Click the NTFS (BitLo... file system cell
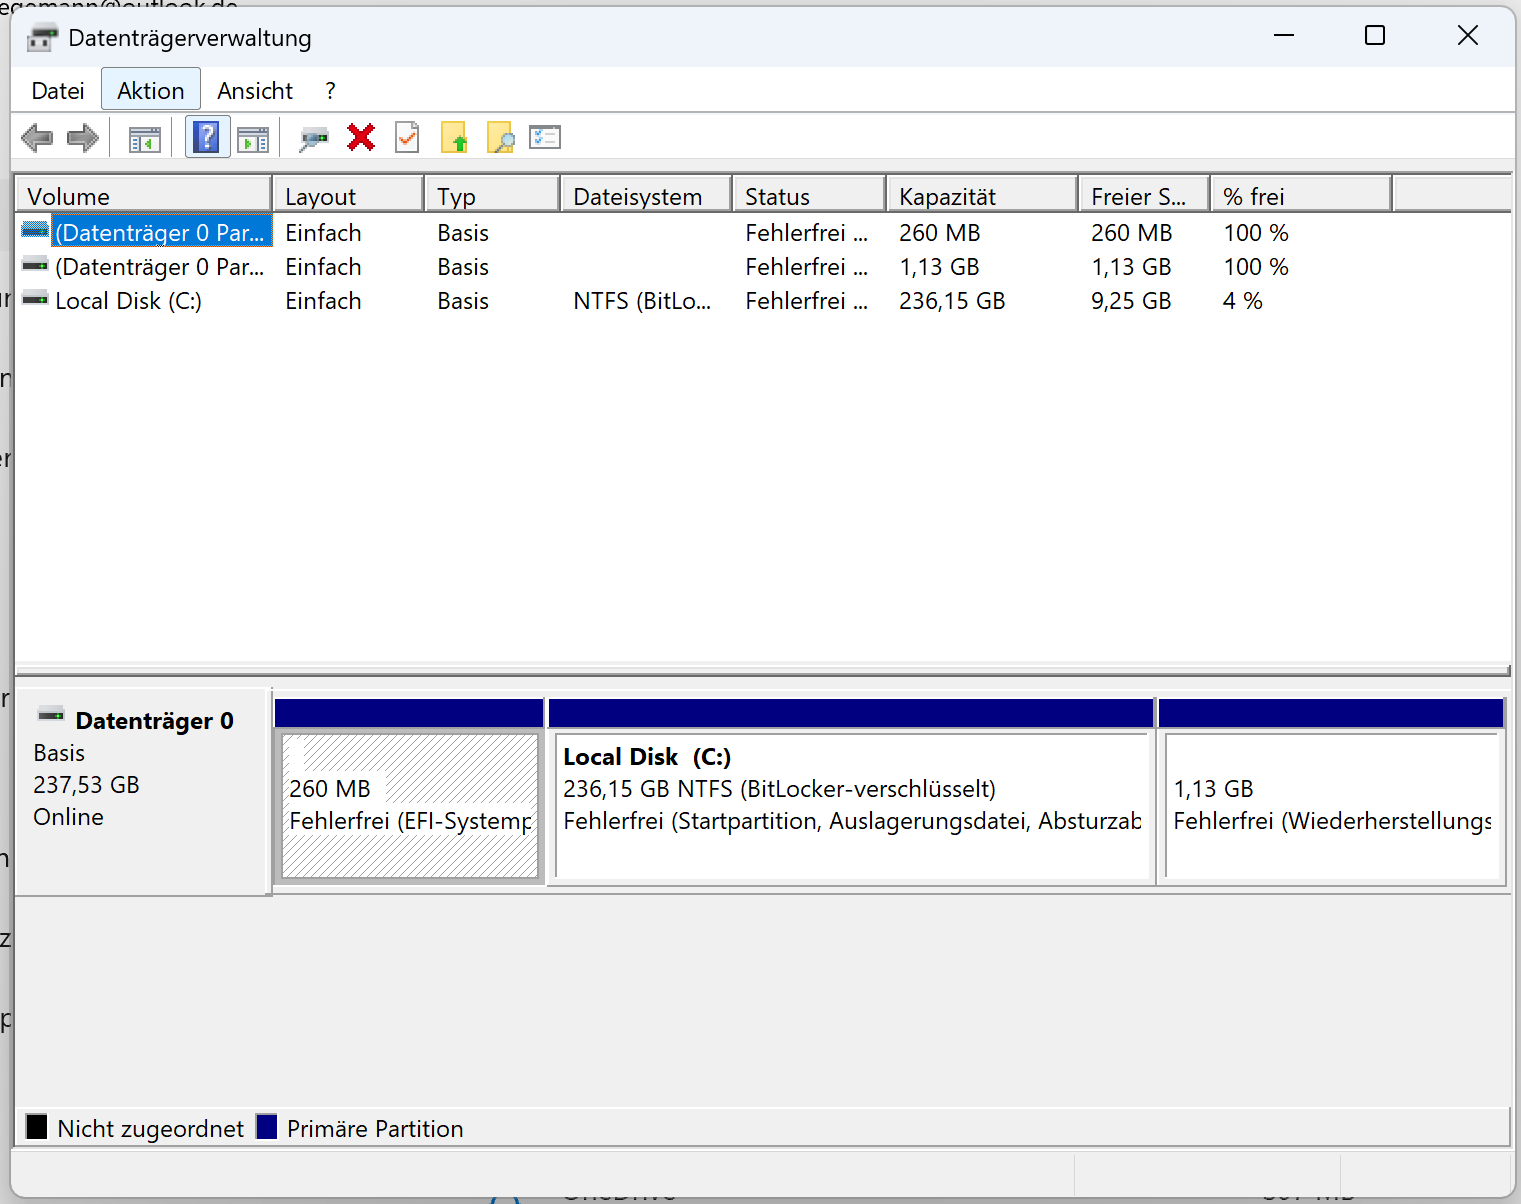The width and height of the screenshot is (1521, 1204). coord(642,301)
